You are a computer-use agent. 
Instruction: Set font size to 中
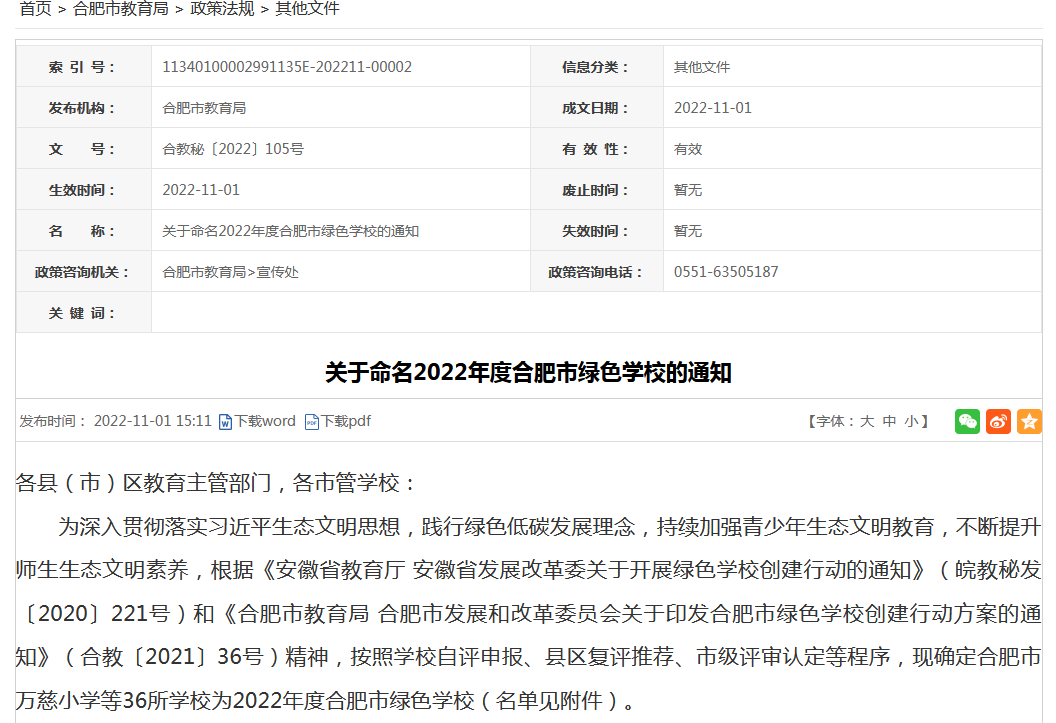pos(889,421)
